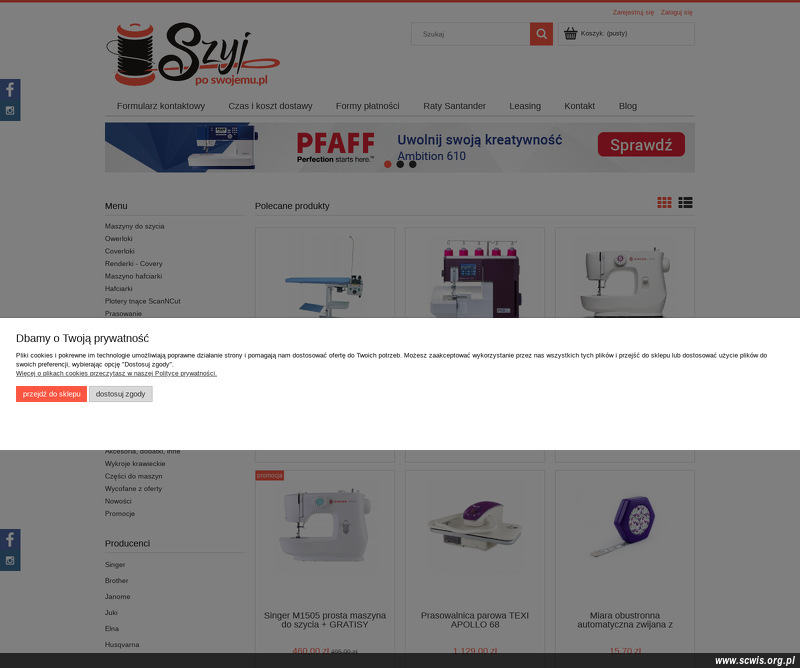Screen dimensions: 800x668
Task: Click the dostosuj zgody button
Action: (x=120, y=394)
